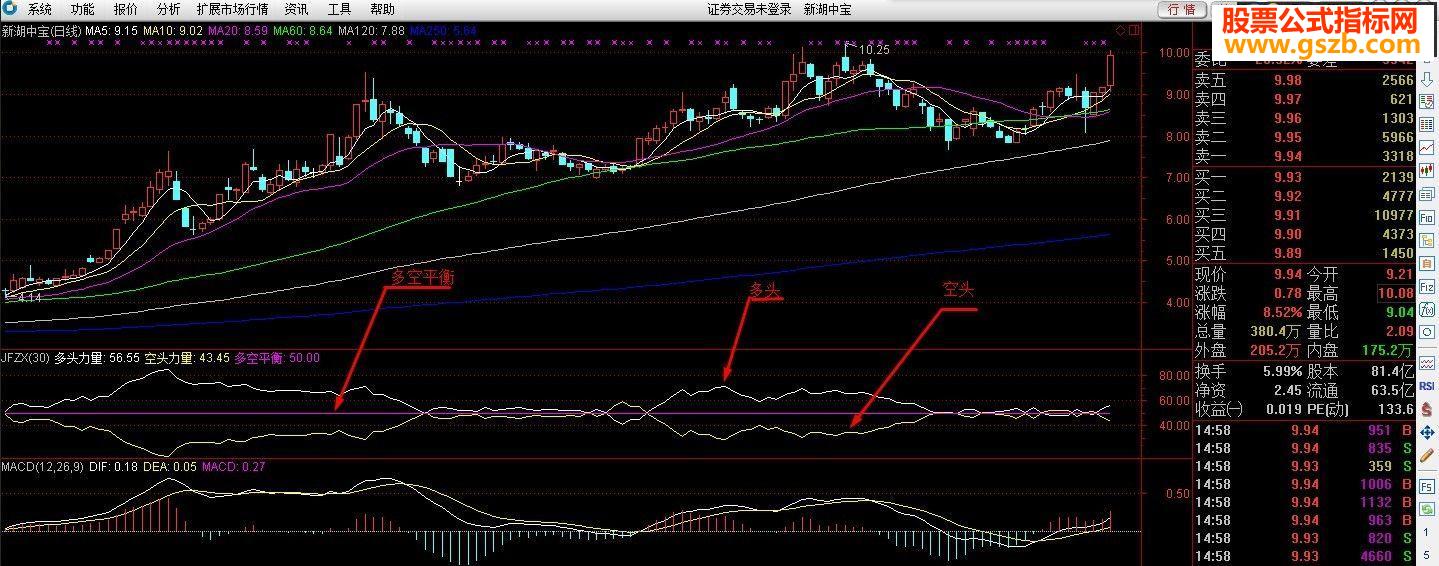Click the MA120: 7.88 label
This screenshot has height=566, width=1439.
click(x=372, y=31)
